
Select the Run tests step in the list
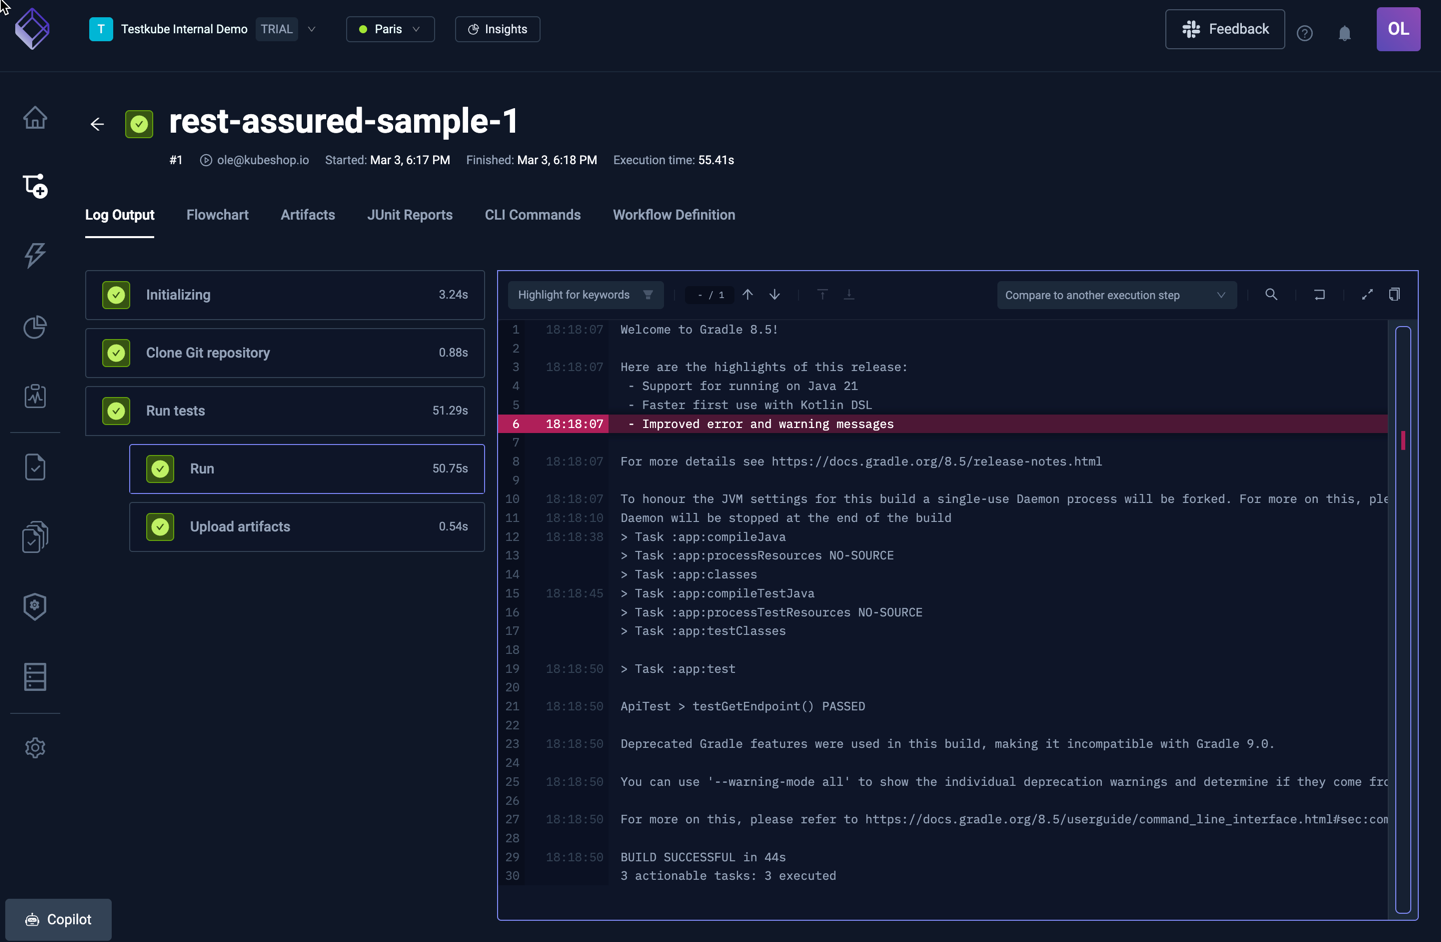[x=285, y=410]
